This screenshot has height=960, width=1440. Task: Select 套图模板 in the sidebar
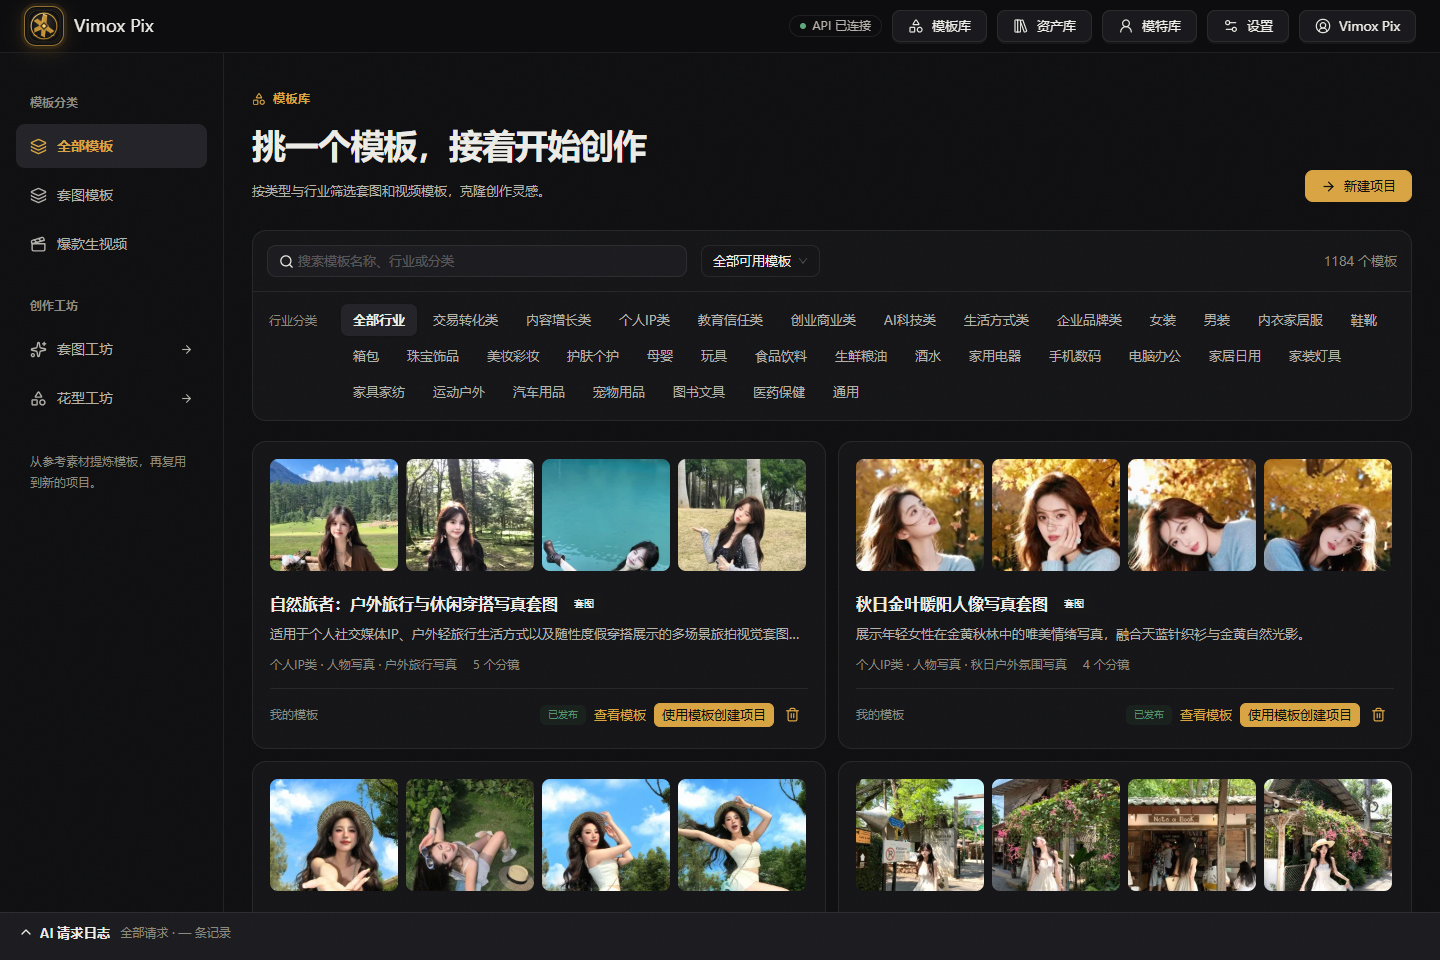point(111,195)
